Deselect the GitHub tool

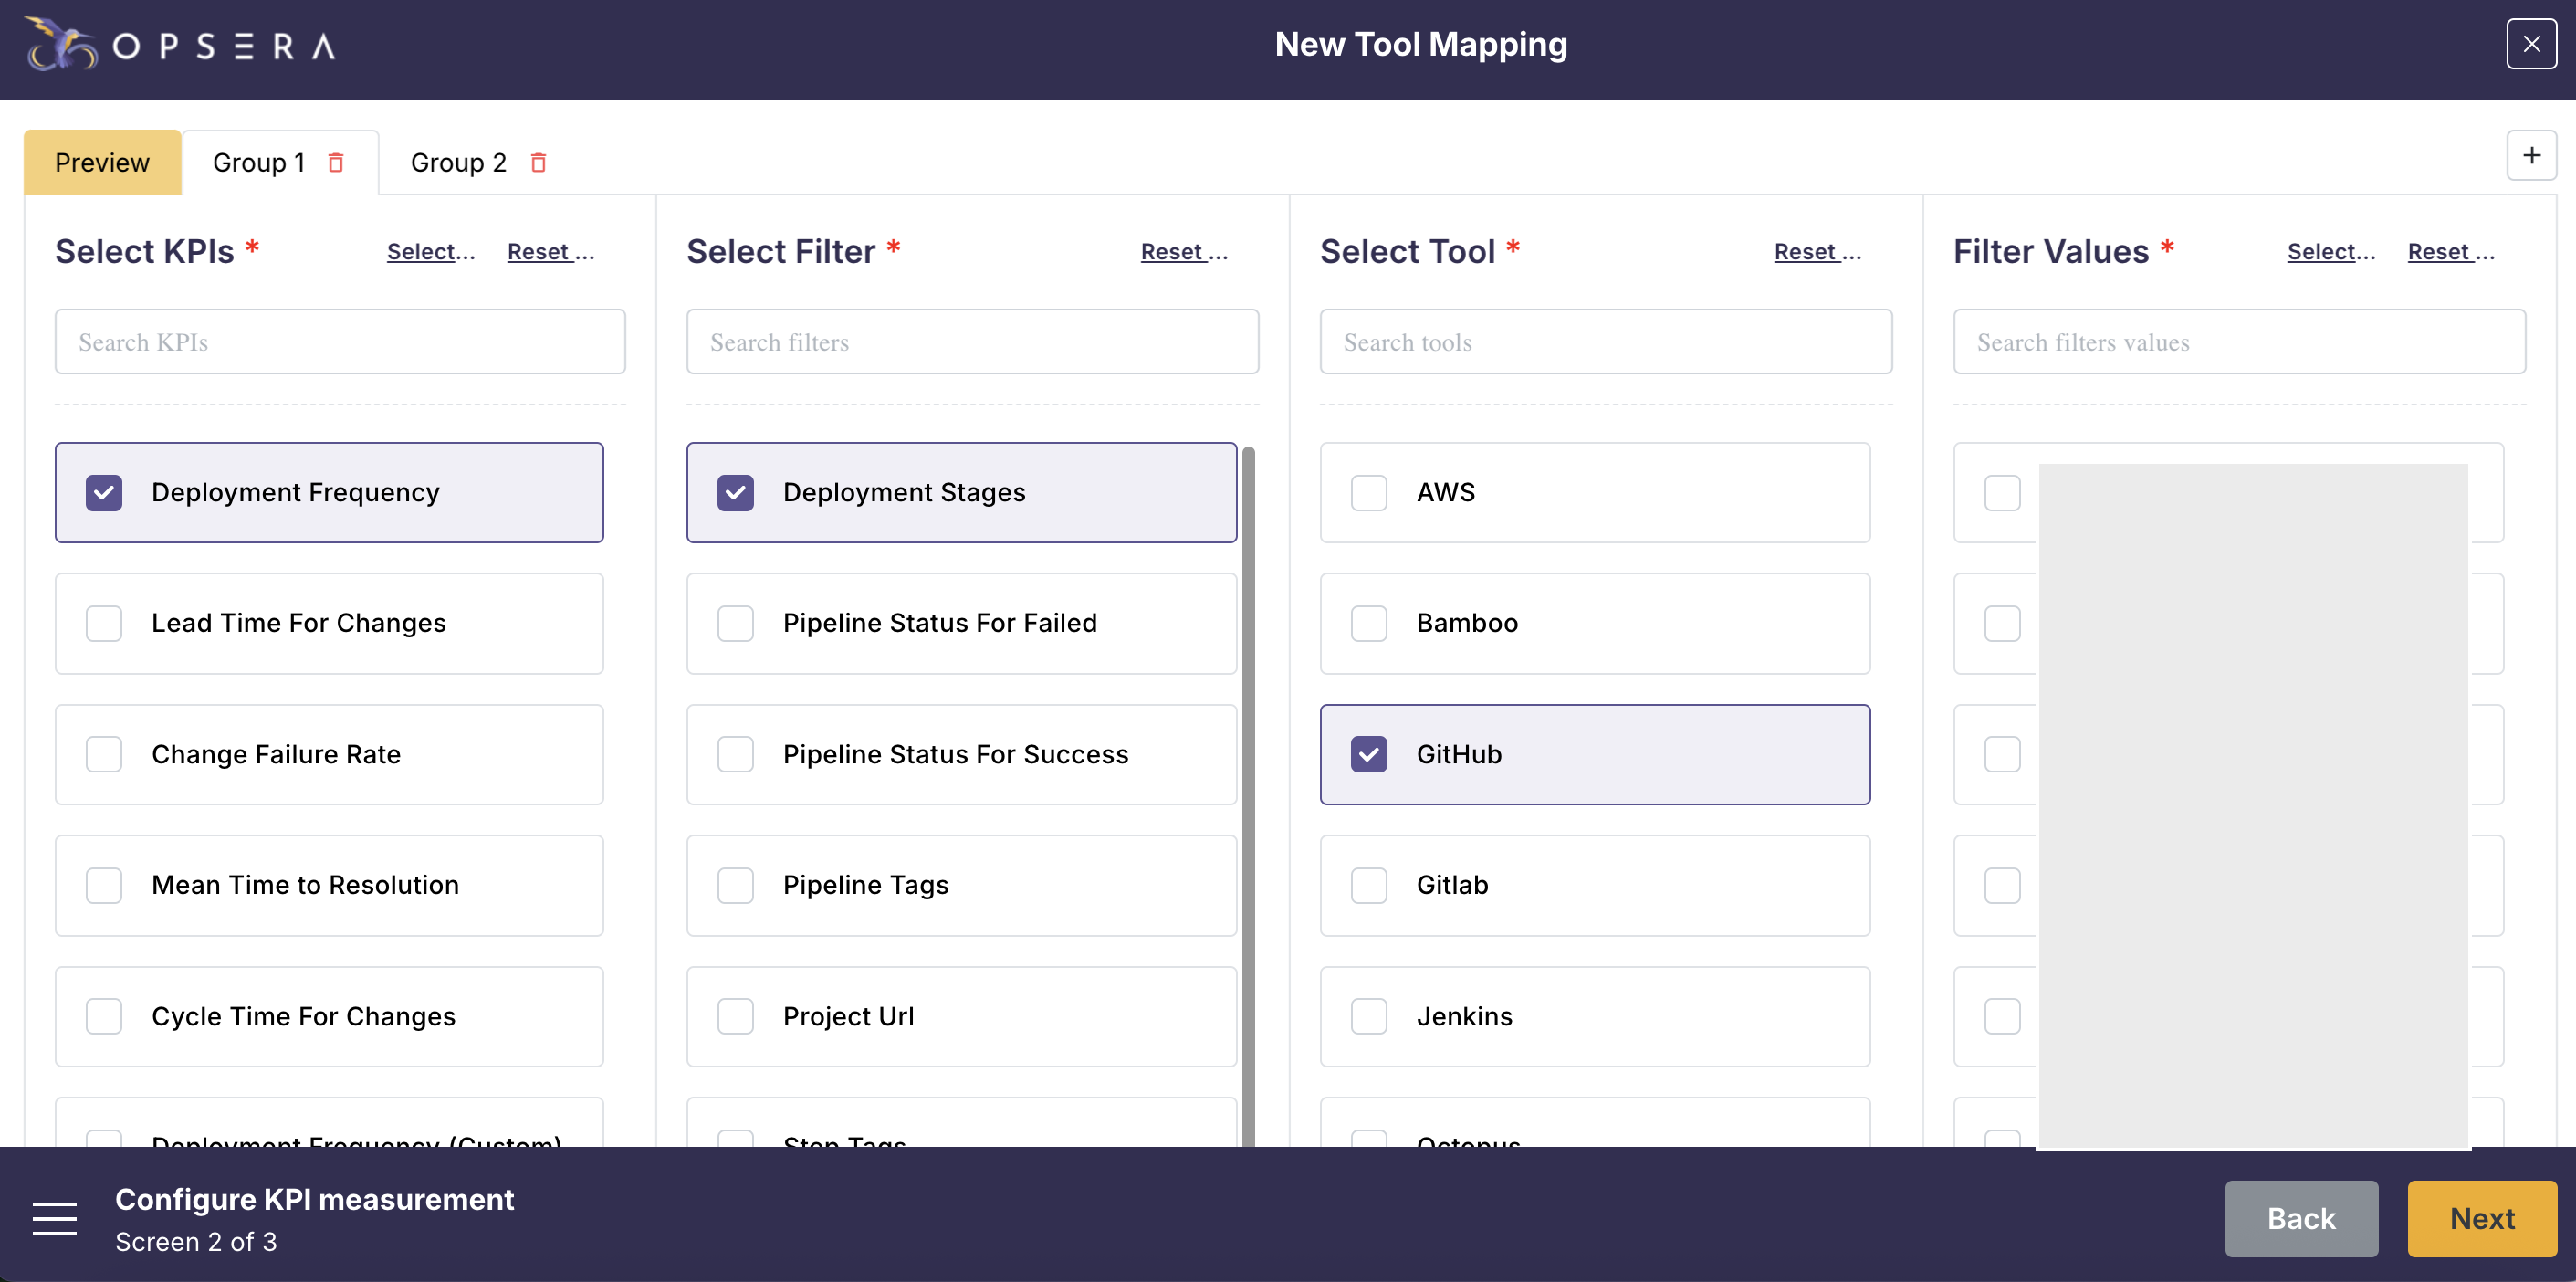point(1368,754)
